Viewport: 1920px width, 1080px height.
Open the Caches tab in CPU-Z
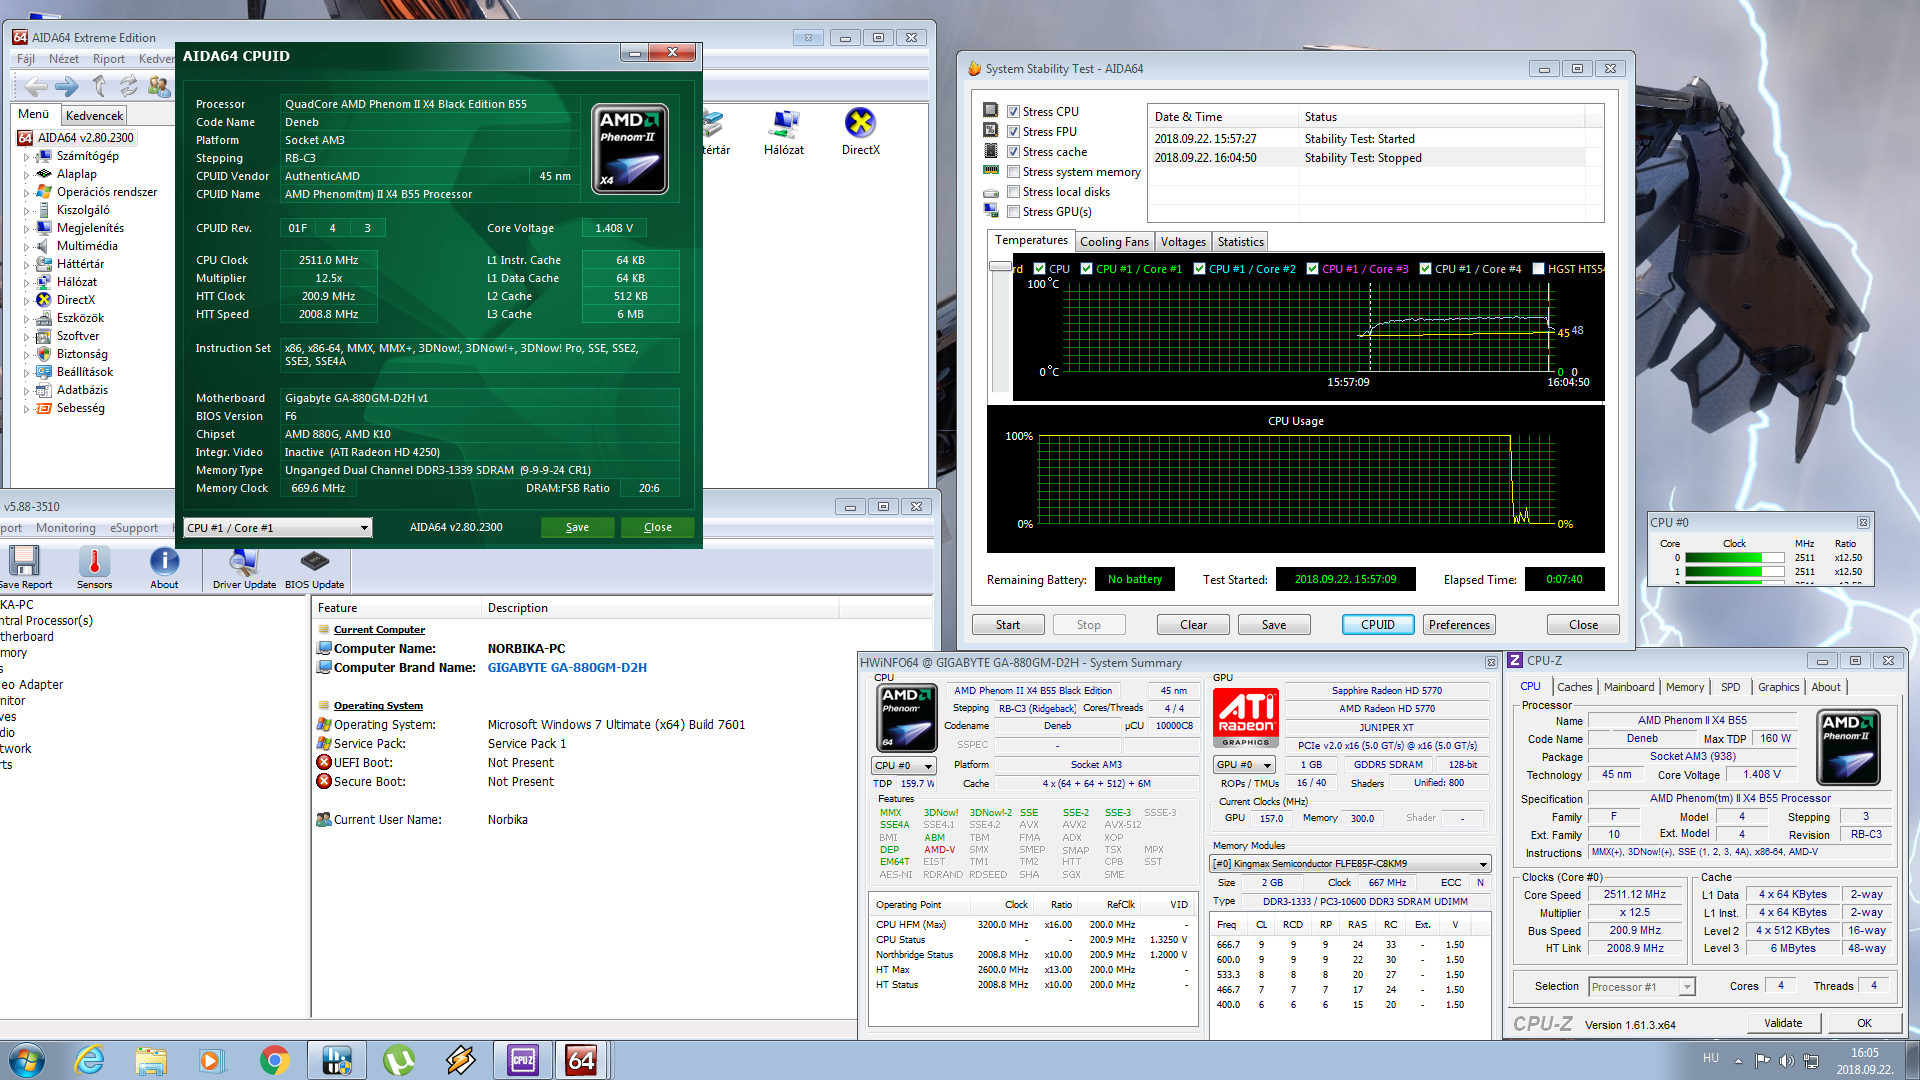pos(1574,687)
